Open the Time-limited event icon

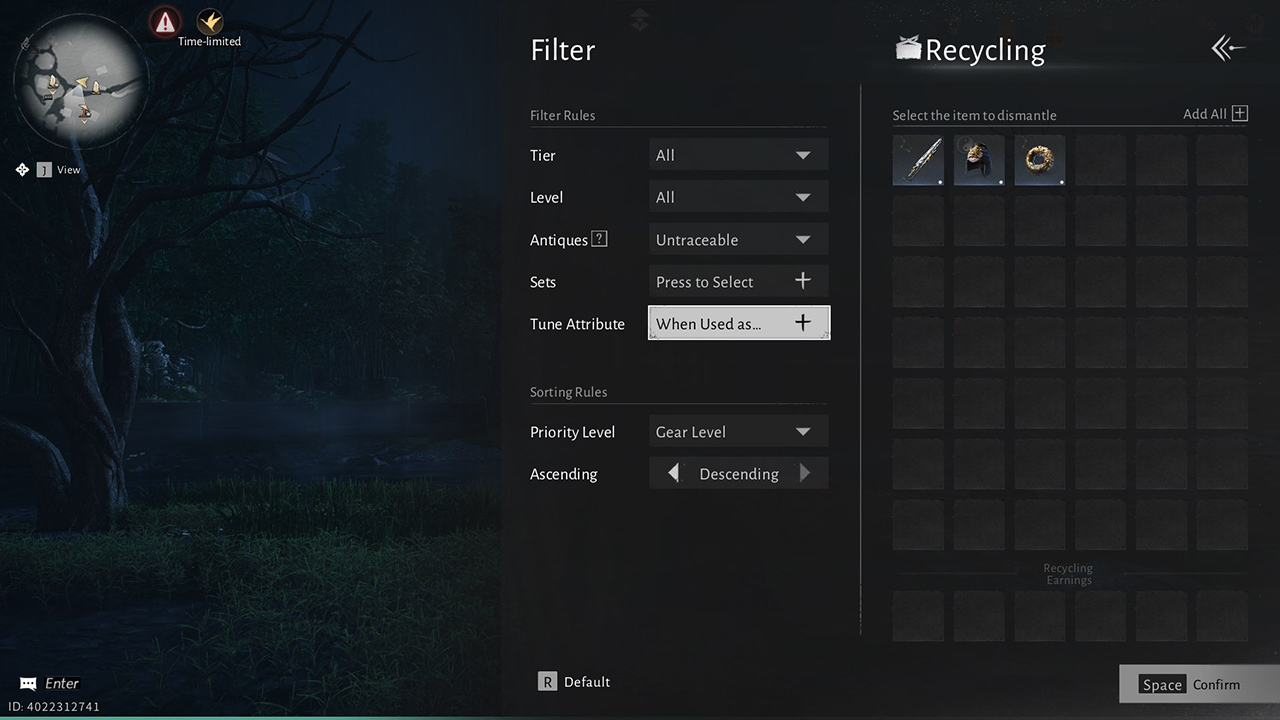210,20
